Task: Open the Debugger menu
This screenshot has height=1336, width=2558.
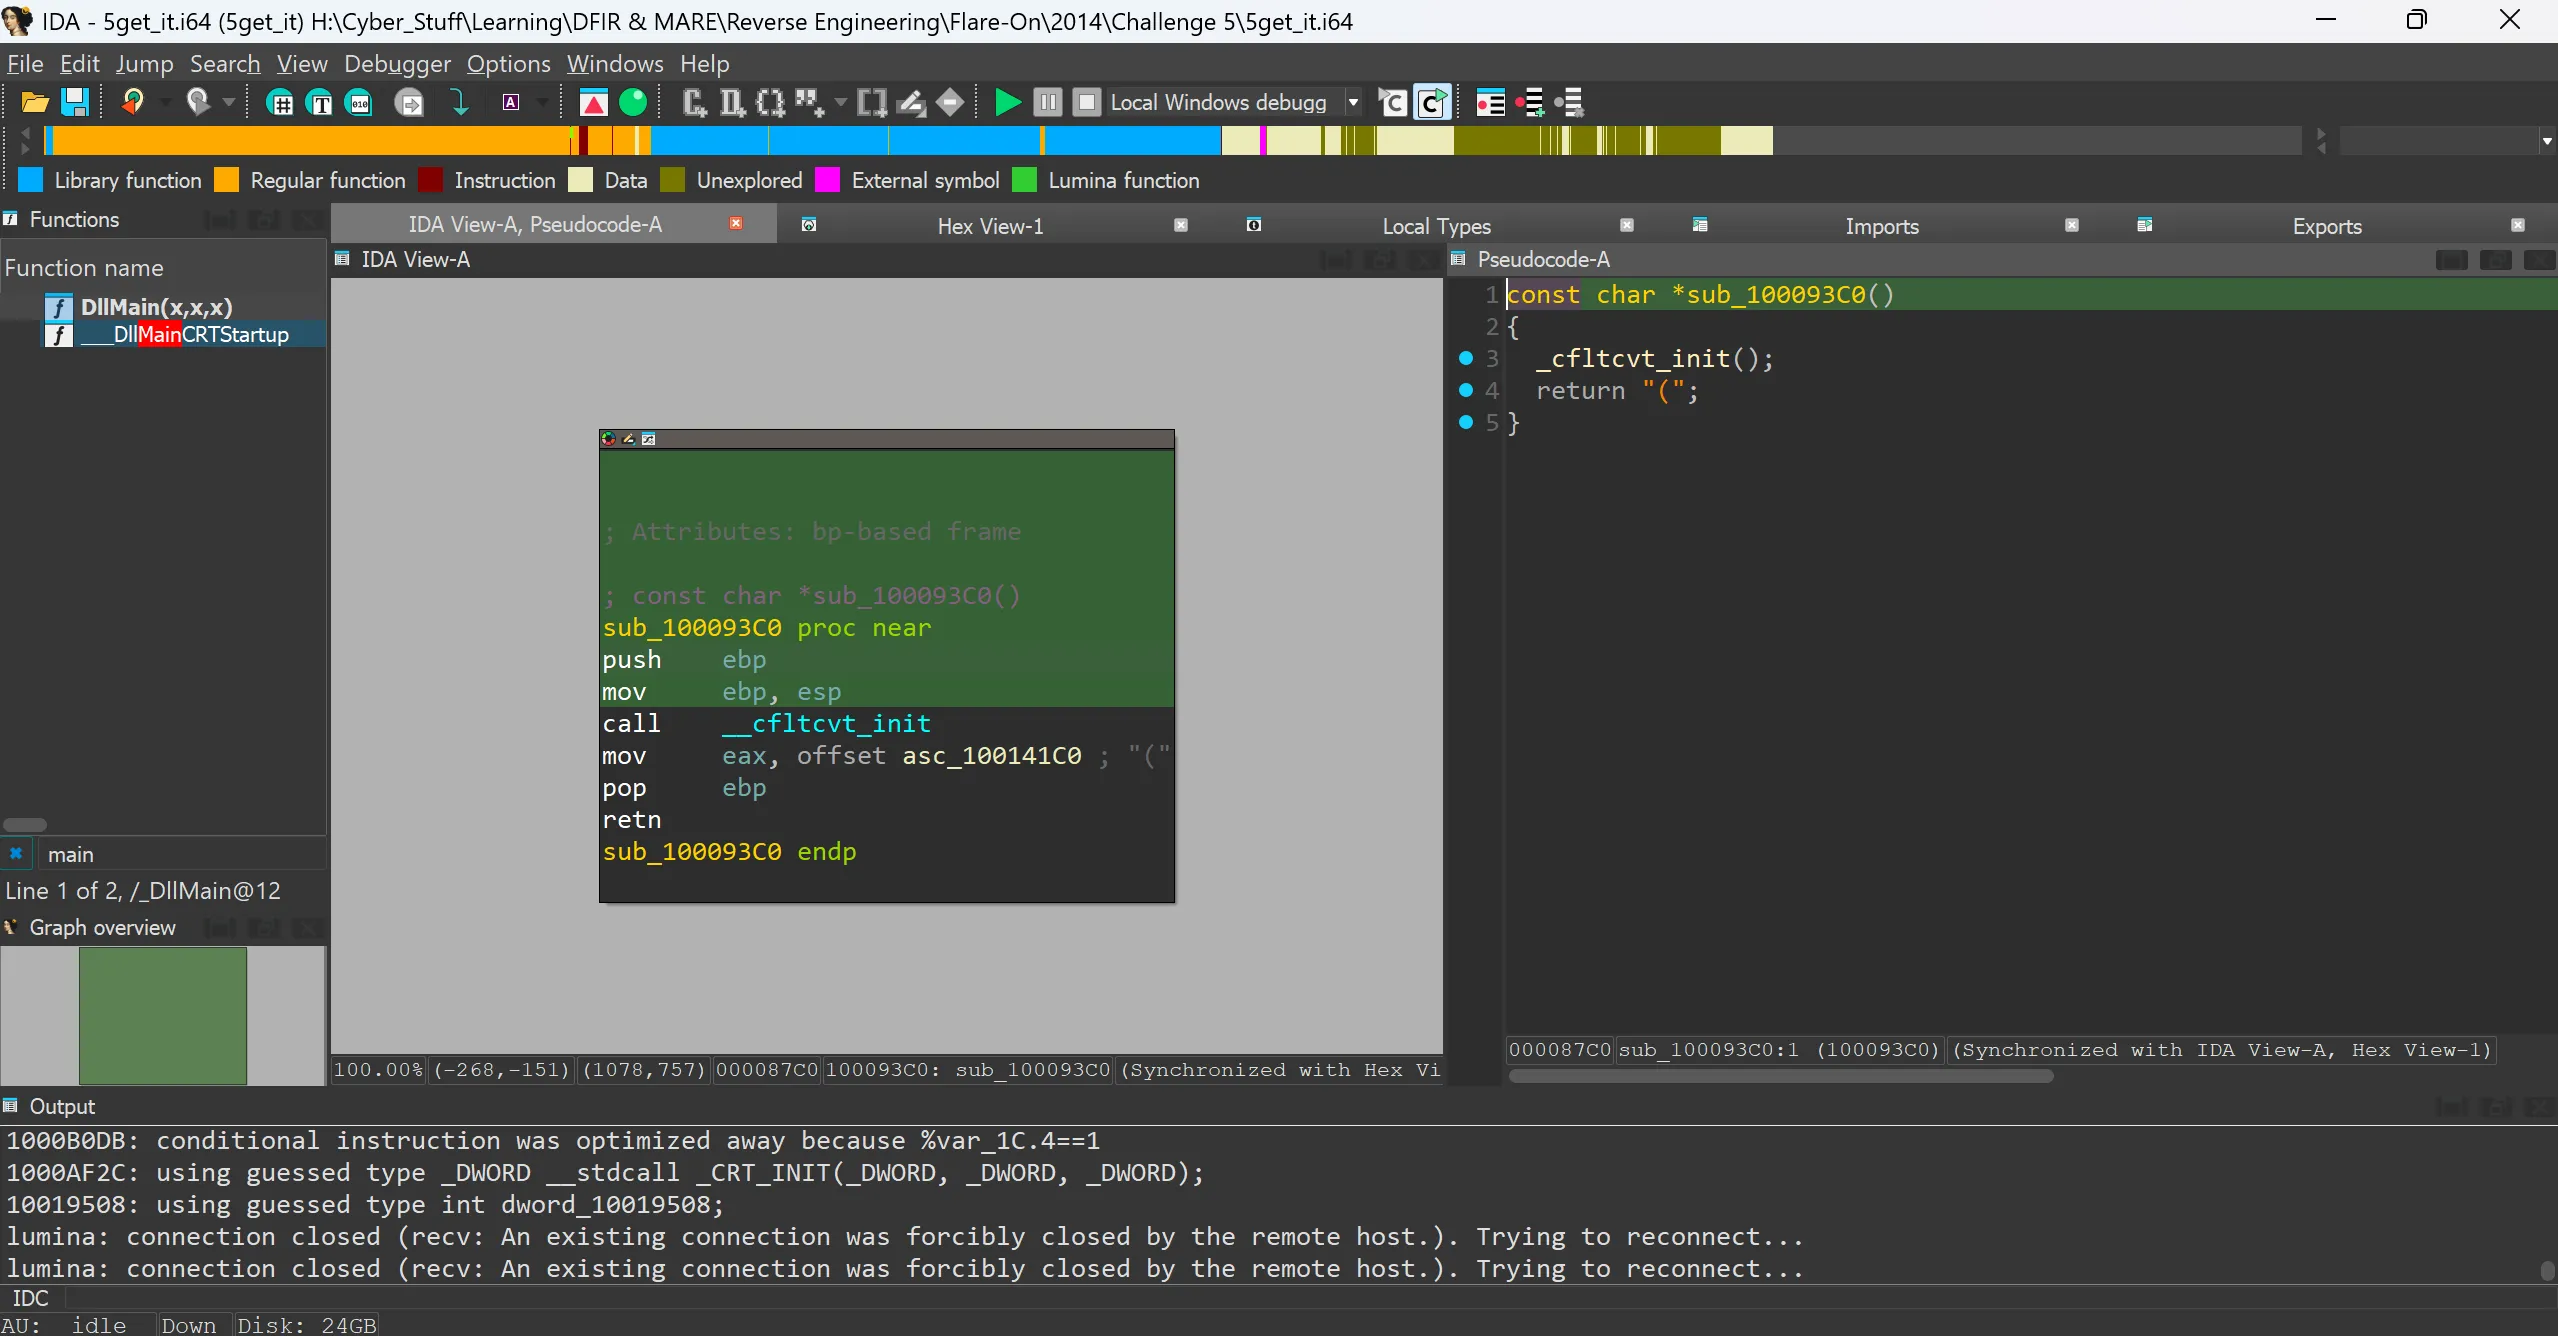Action: tap(397, 64)
